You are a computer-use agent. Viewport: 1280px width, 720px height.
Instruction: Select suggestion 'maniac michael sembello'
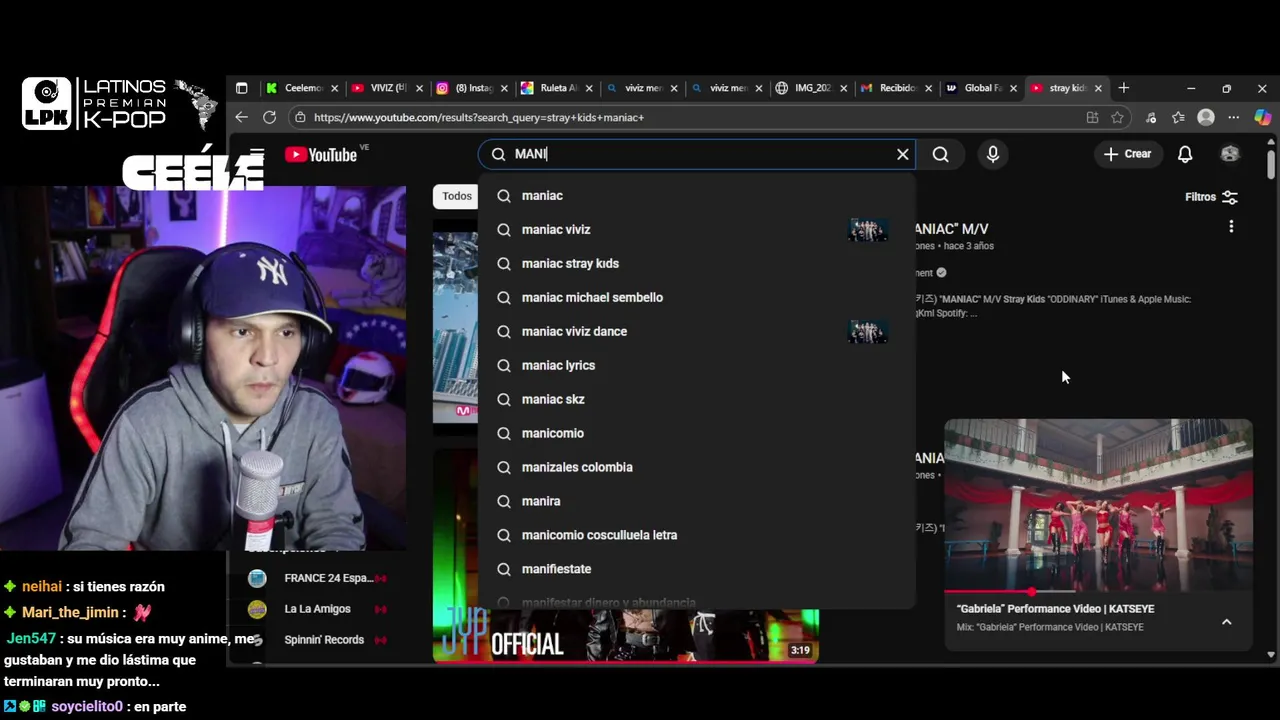(696, 298)
